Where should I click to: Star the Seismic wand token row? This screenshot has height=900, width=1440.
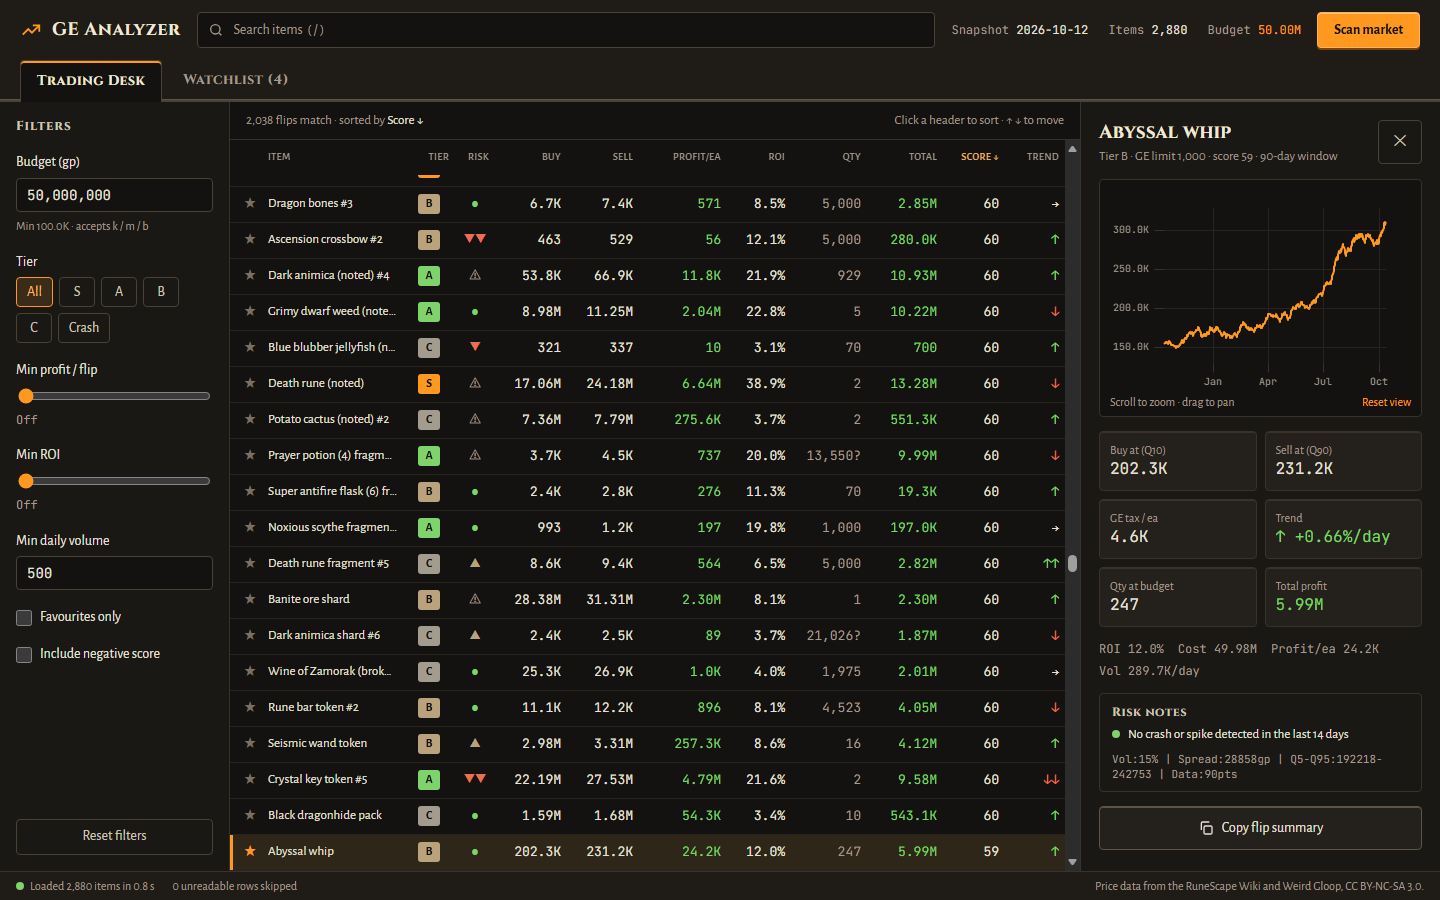pyautogui.click(x=250, y=743)
